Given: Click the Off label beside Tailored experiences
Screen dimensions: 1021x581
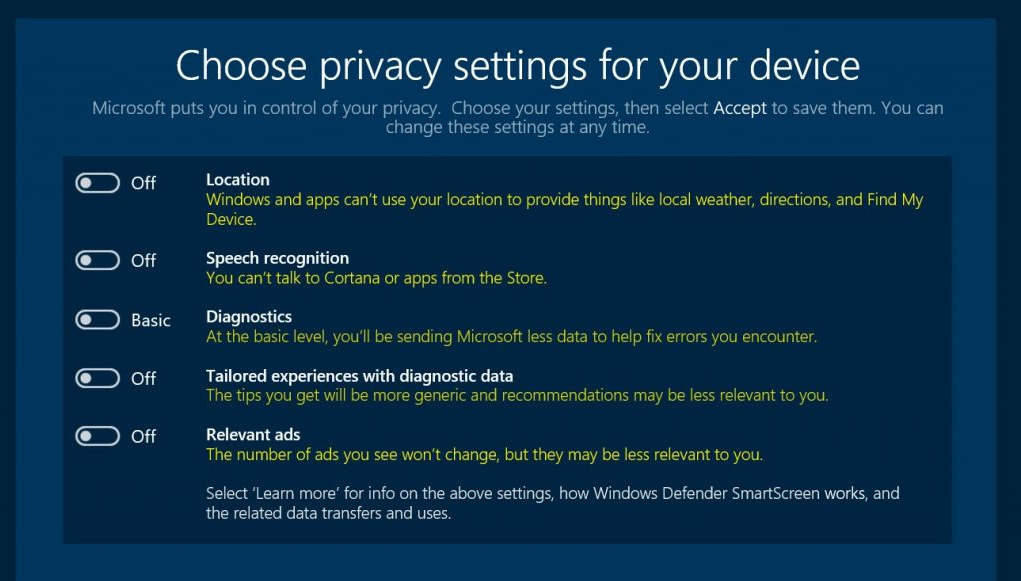Looking at the screenshot, I should click(144, 378).
